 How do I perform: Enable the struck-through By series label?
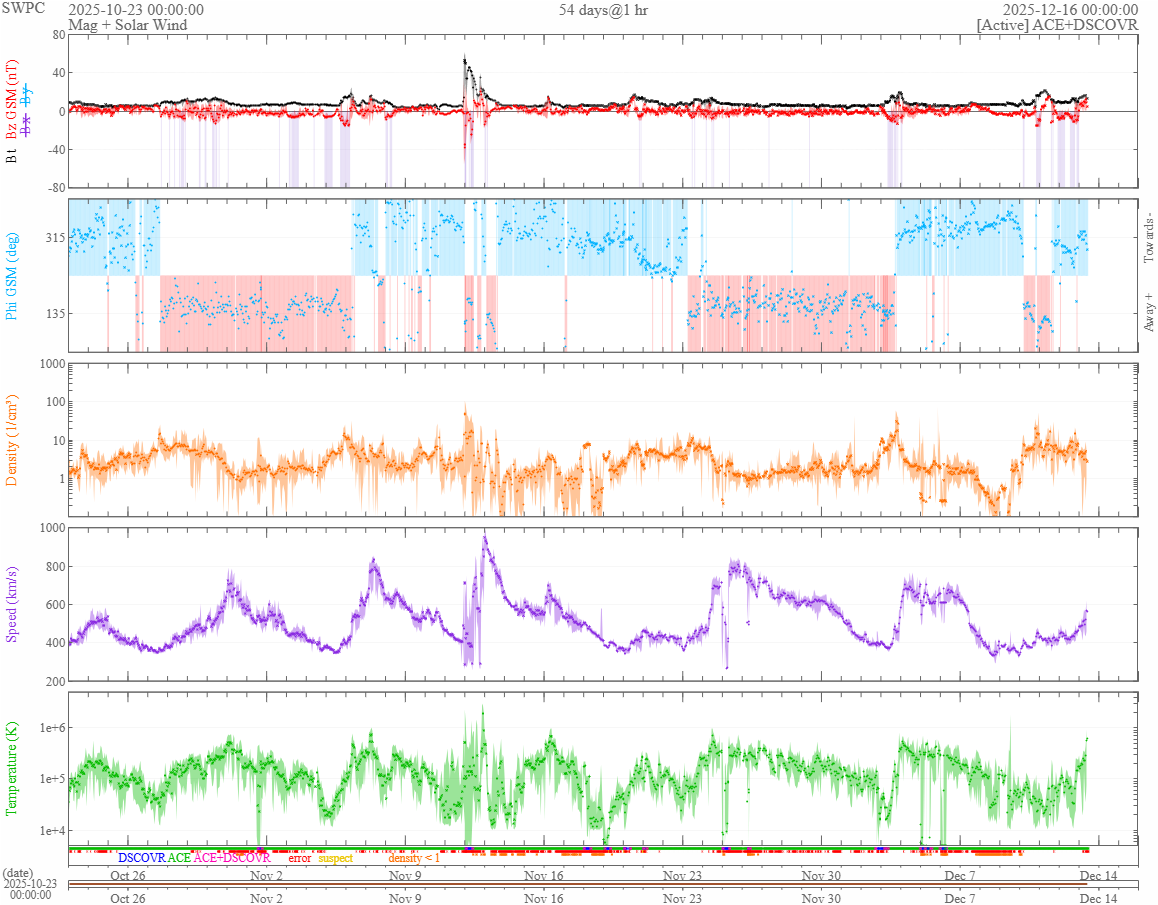tap(27, 95)
